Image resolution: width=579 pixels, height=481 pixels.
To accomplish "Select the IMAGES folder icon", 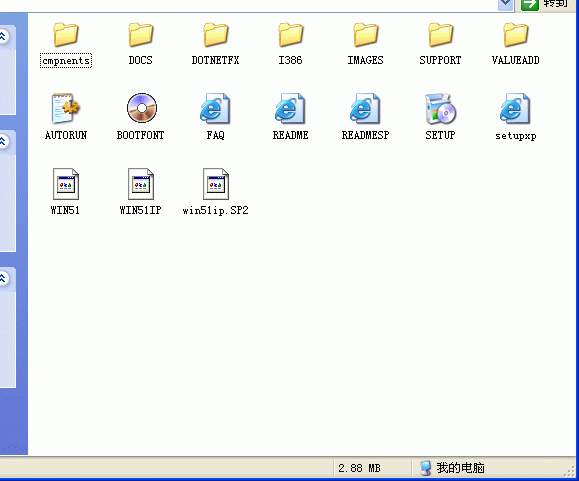I will [x=366, y=35].
